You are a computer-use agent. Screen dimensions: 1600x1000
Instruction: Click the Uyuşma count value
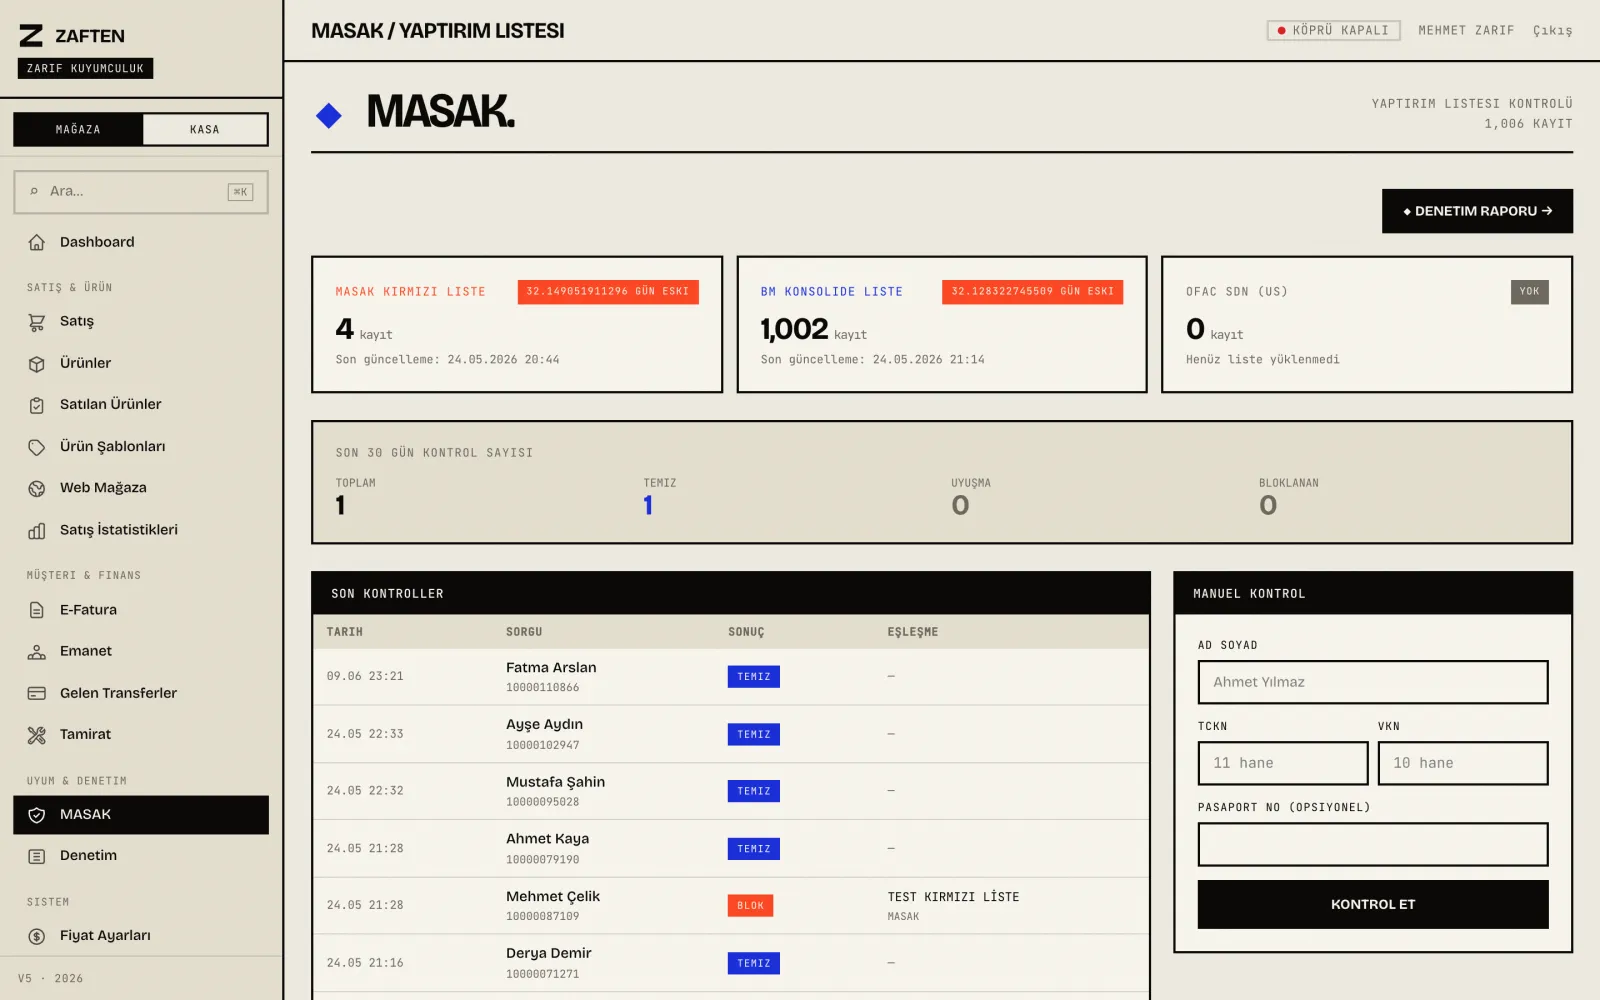point(960,506)
